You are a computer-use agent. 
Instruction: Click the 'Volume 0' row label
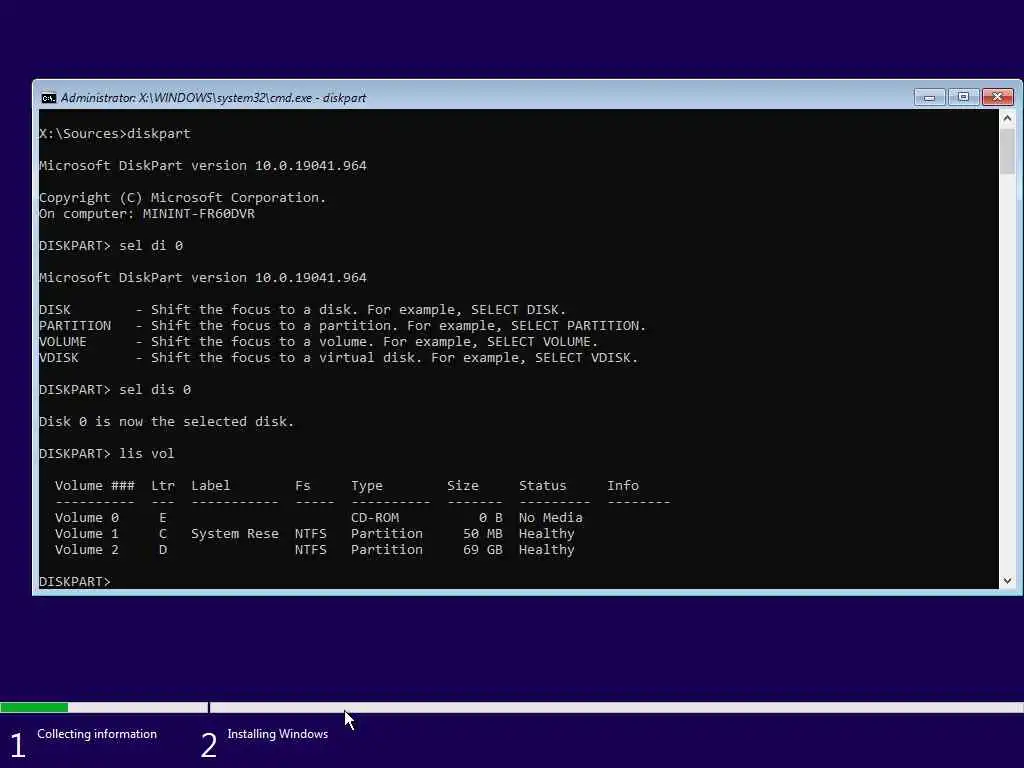87,517
